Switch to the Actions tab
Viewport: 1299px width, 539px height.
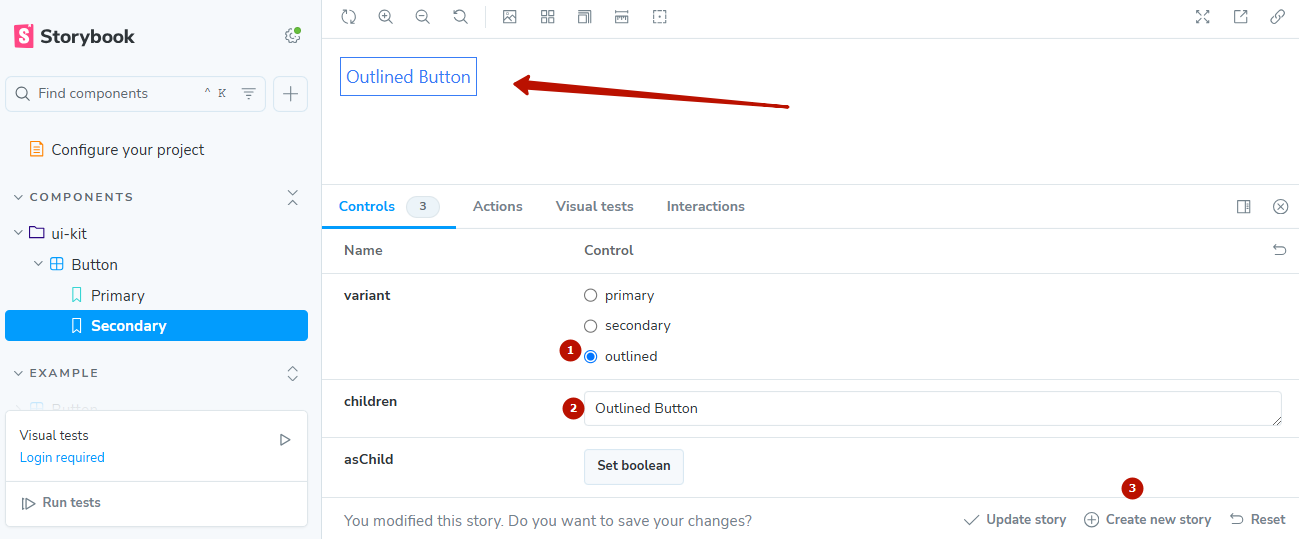click(497, 206)
